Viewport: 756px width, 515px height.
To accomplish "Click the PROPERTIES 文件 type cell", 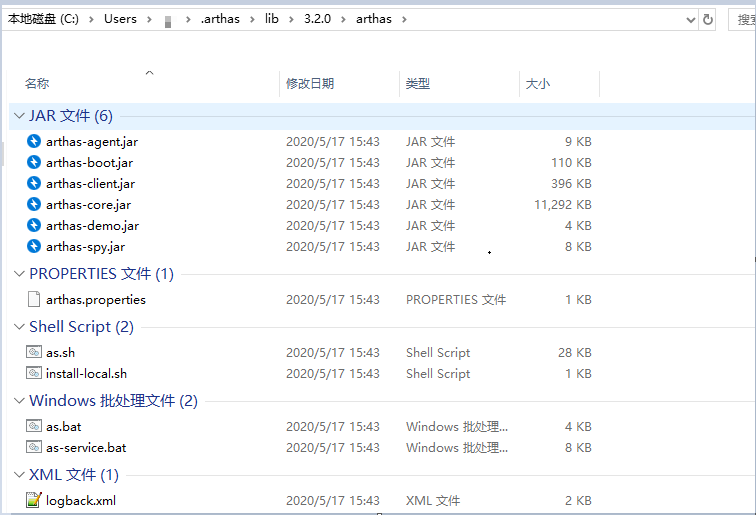I will [x=456, y=299].
